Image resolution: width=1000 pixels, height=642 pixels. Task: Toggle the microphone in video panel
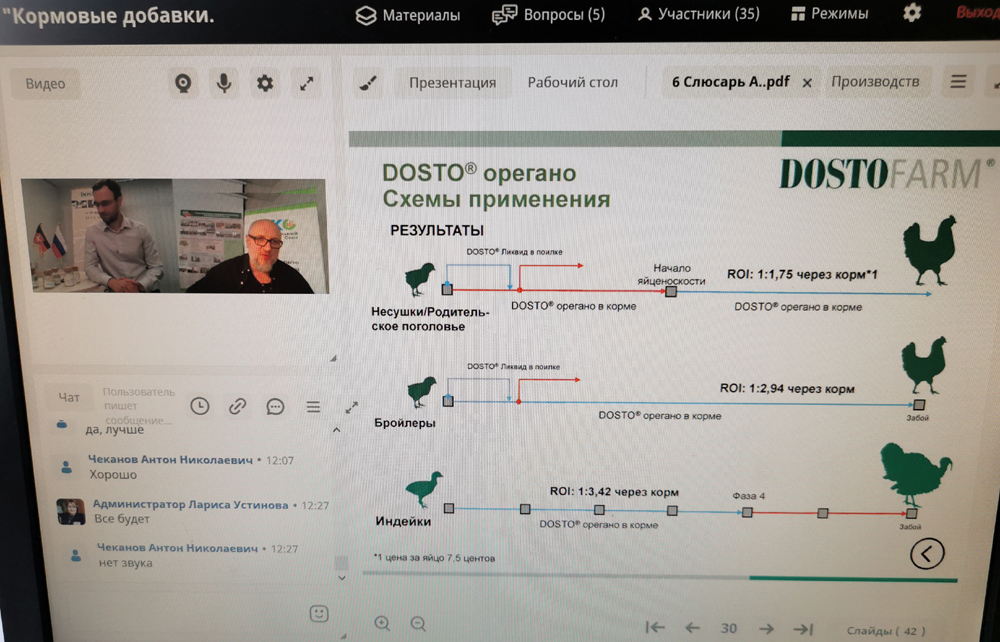tap(224, 83)
